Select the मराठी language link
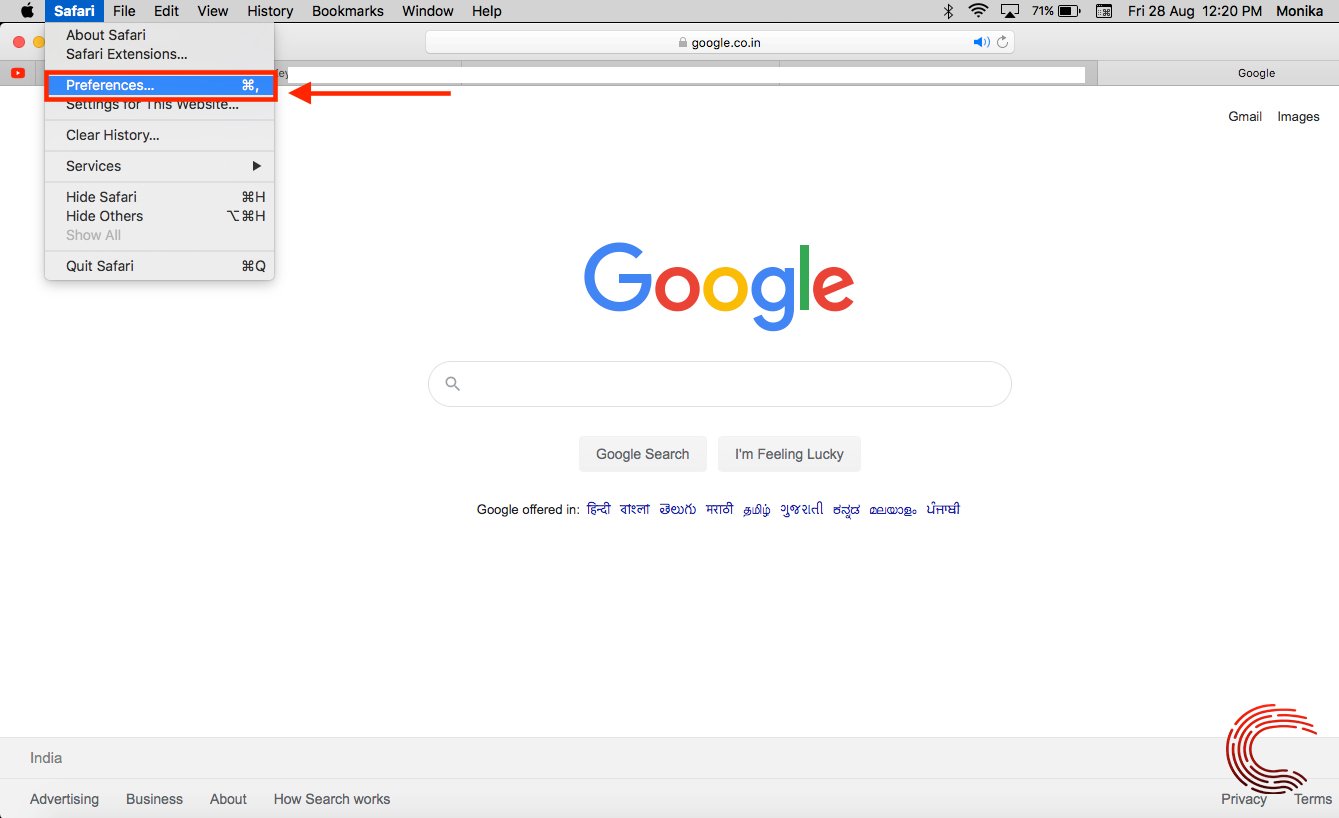Viewport: 1339px width, 818px height. [x=720, y=509]
